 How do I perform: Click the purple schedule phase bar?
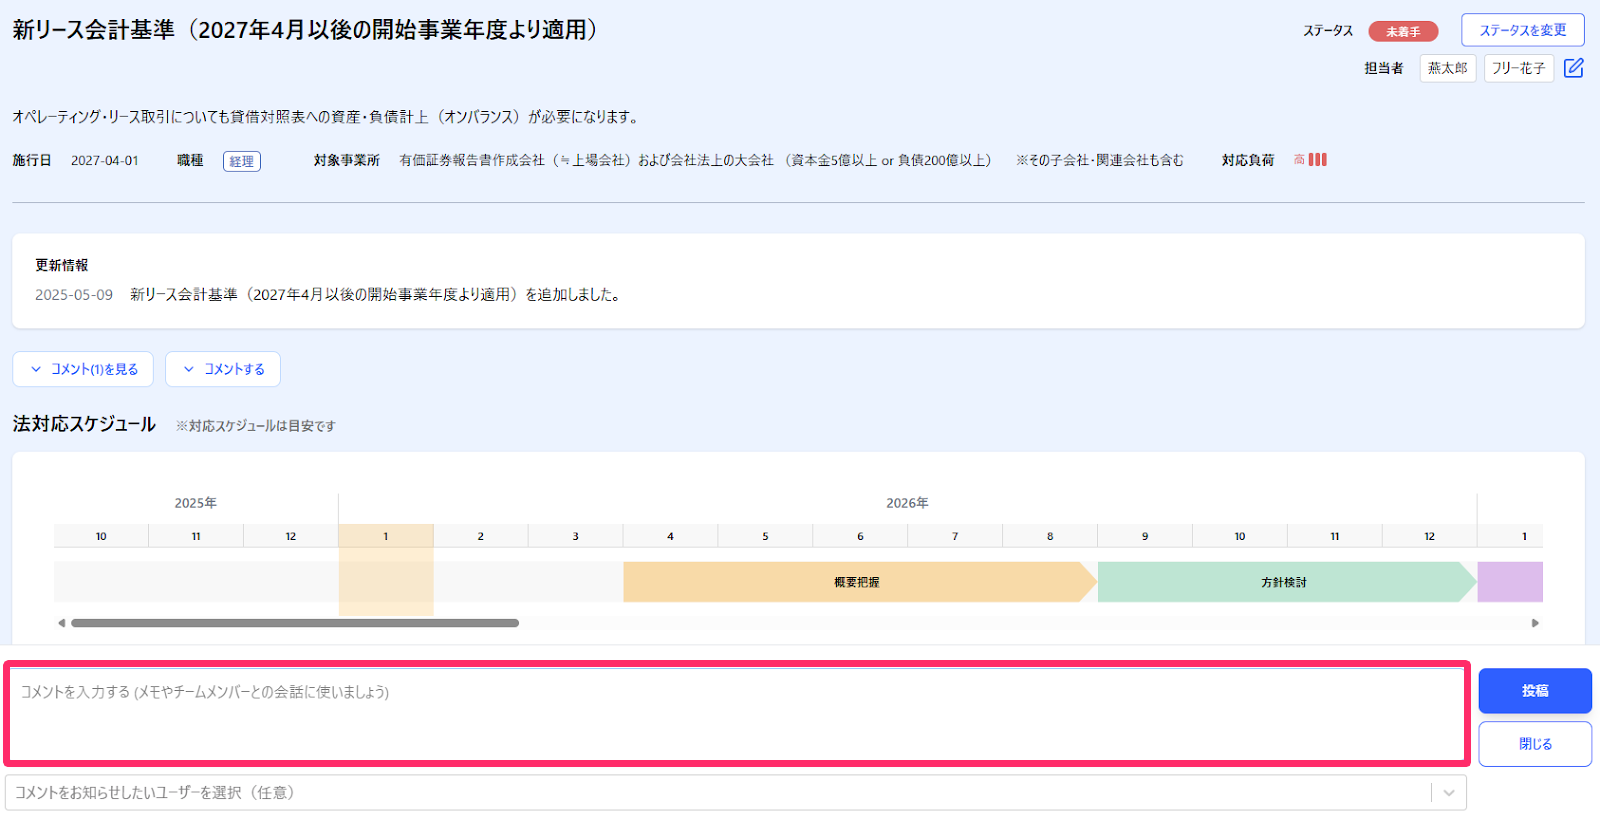point(1510,582)
